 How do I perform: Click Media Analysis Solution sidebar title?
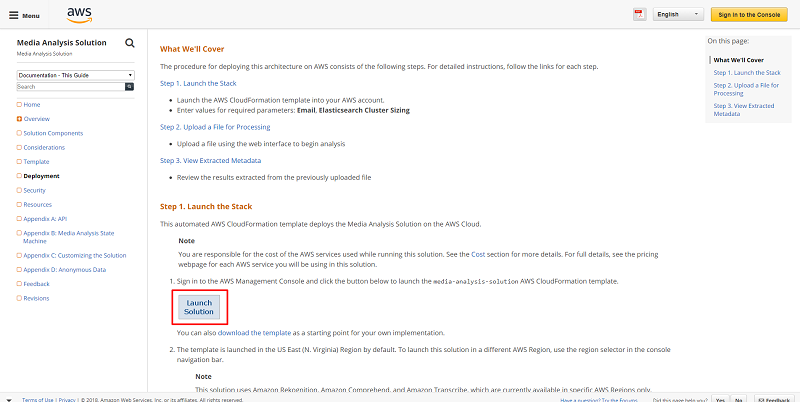click(62, 43)
